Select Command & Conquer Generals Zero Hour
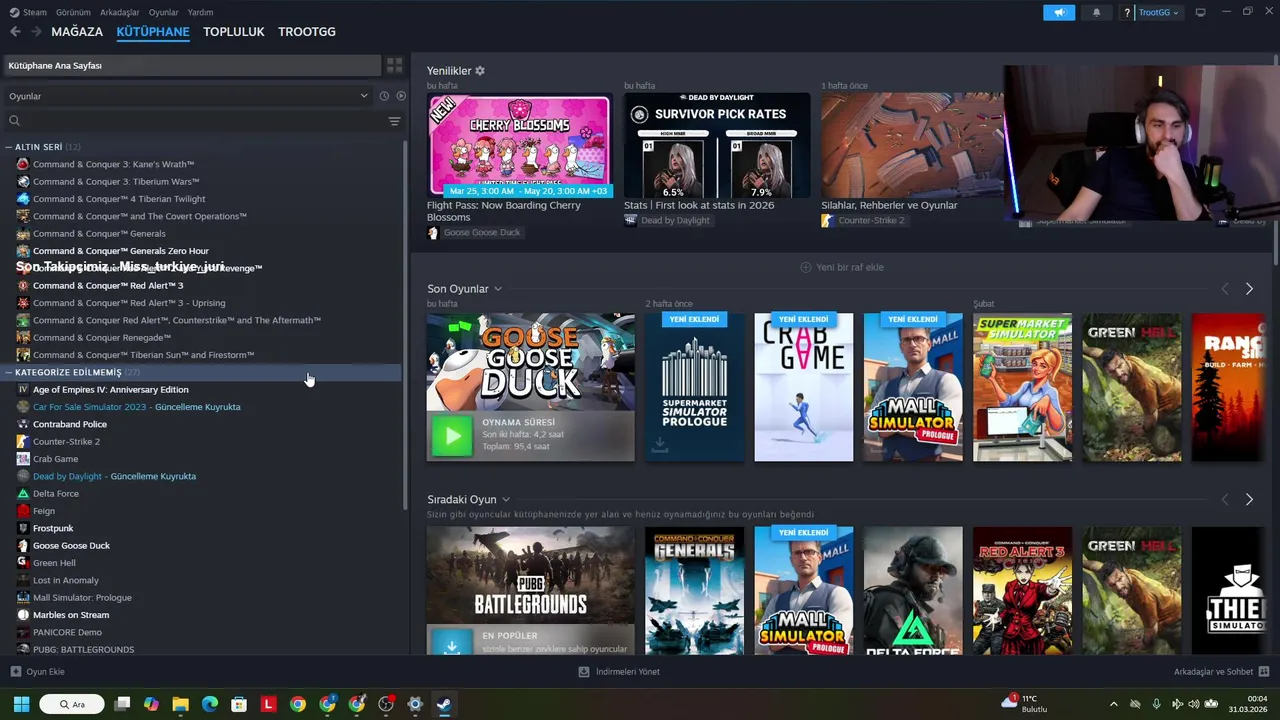Viewport: 1280px width, 720px height. [120, 251]
